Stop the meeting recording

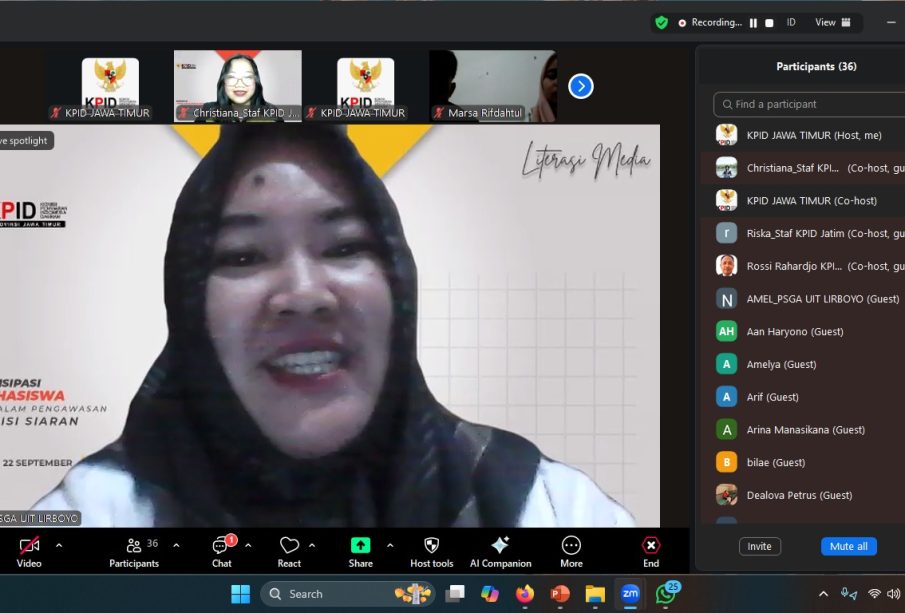769,22
